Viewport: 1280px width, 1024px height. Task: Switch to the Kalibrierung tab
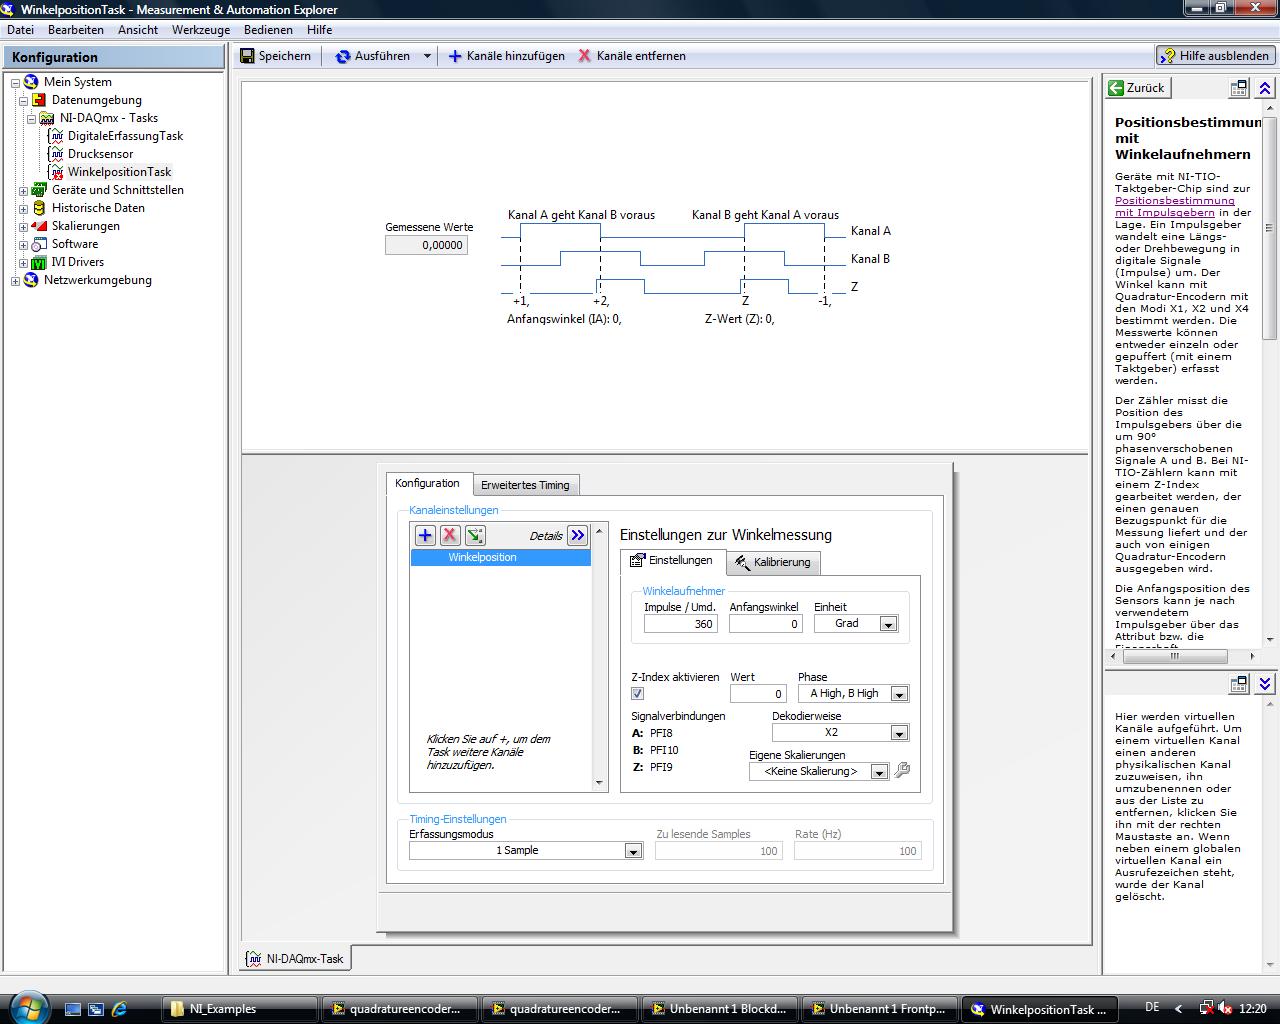(x=773, y=562)
